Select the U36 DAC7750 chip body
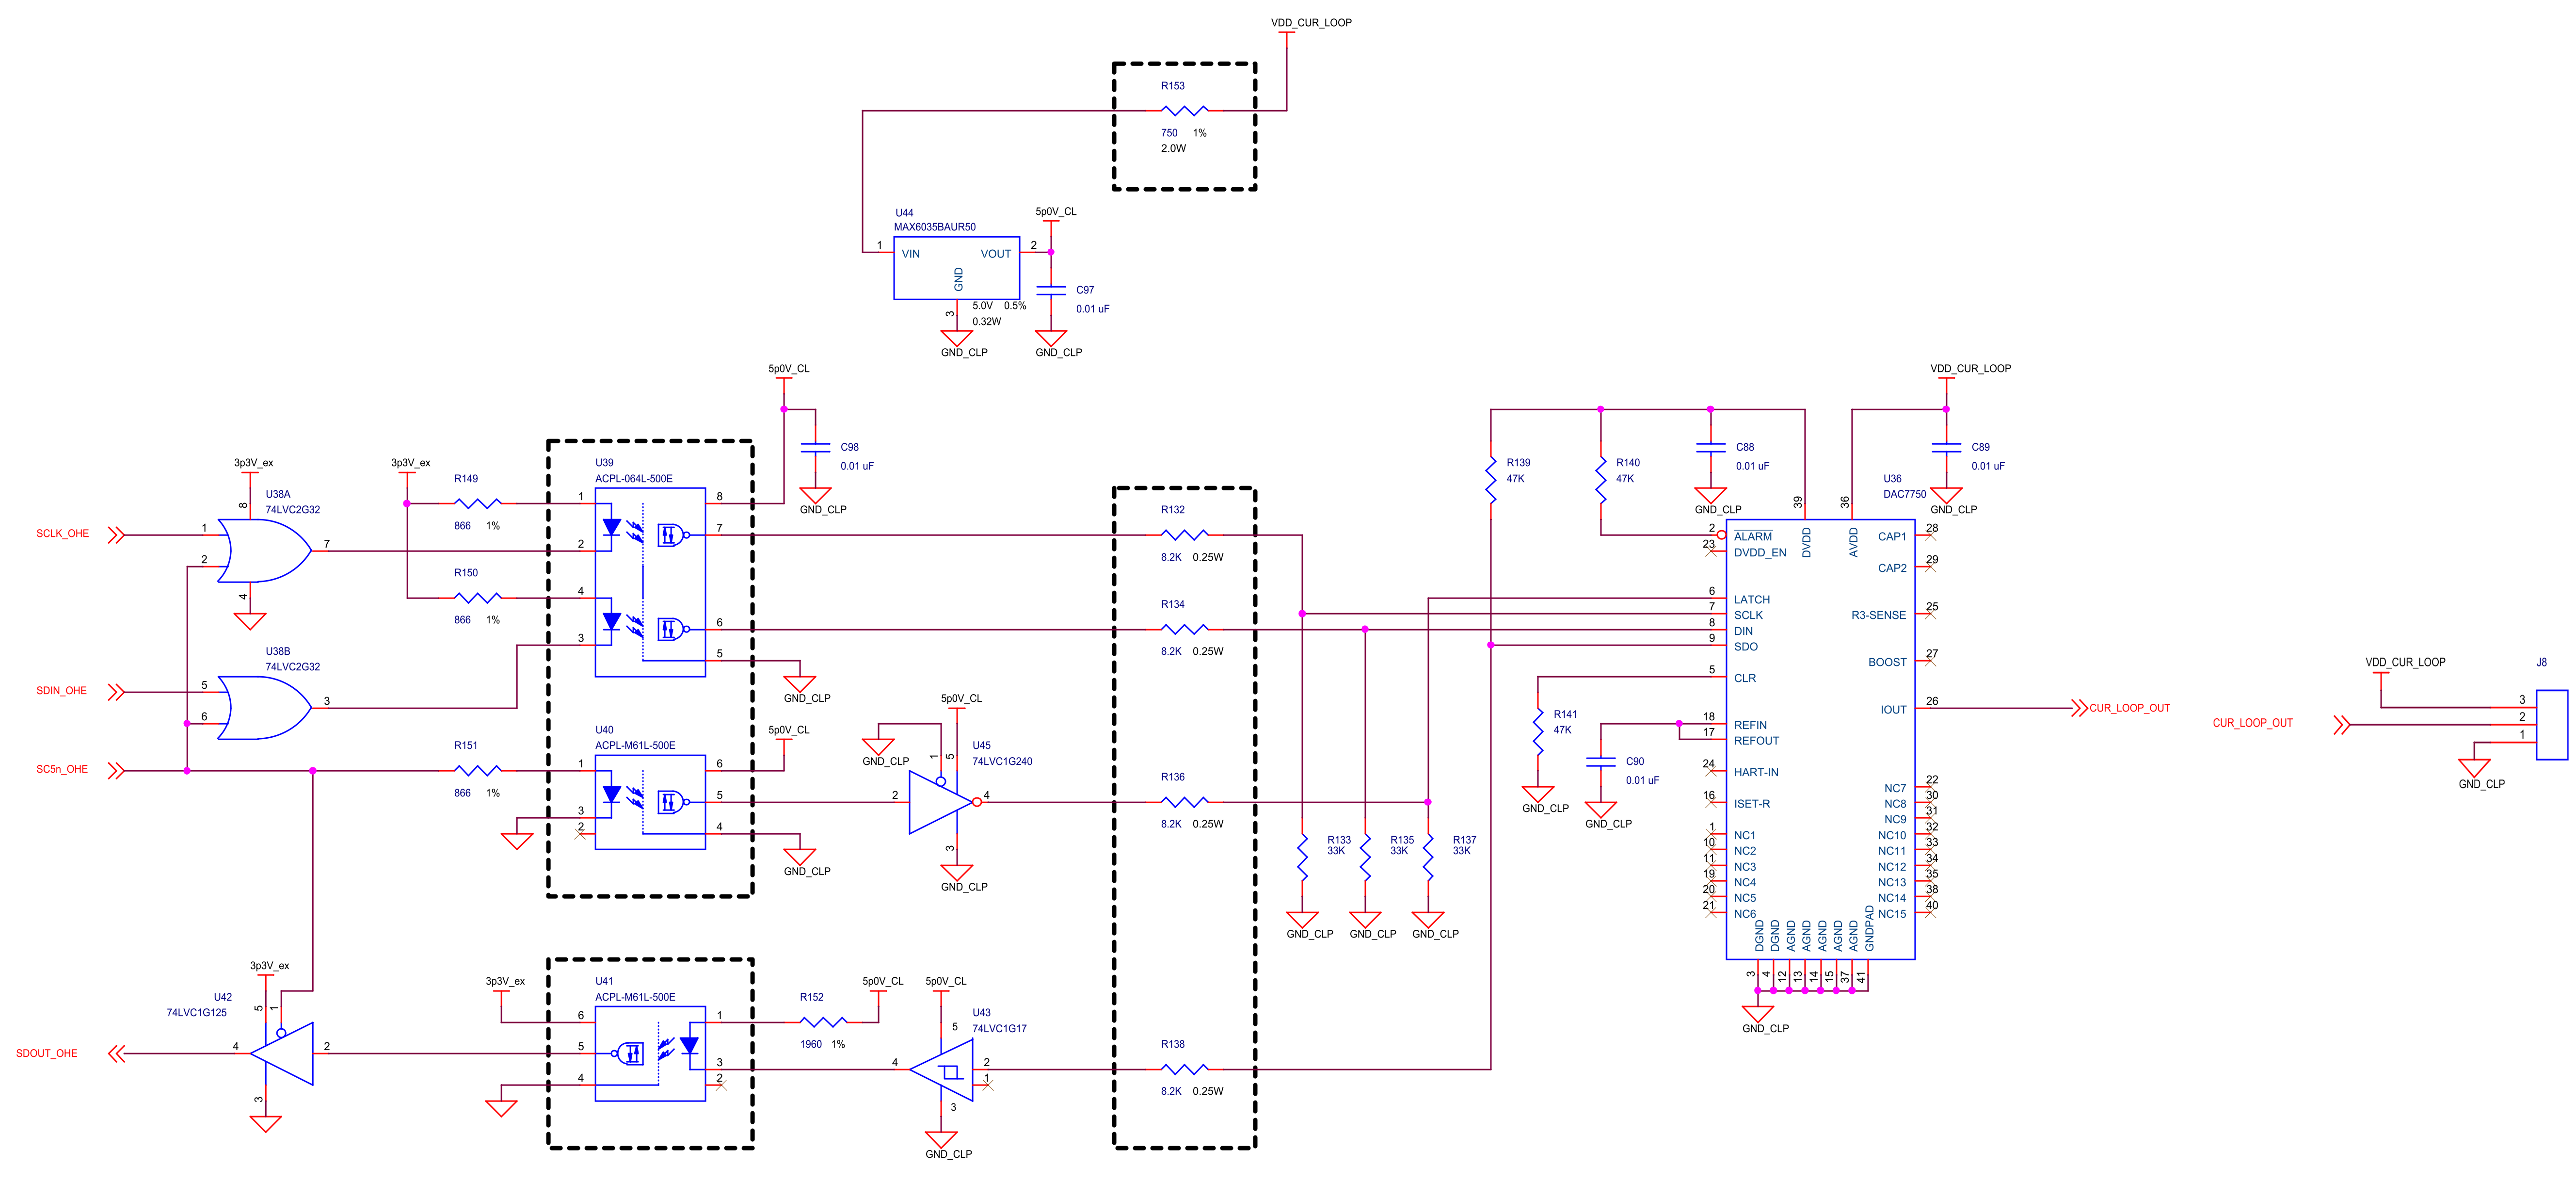Image resolution: width=2576 pixels, height=1183 pixels. [x=1820, y=740]
